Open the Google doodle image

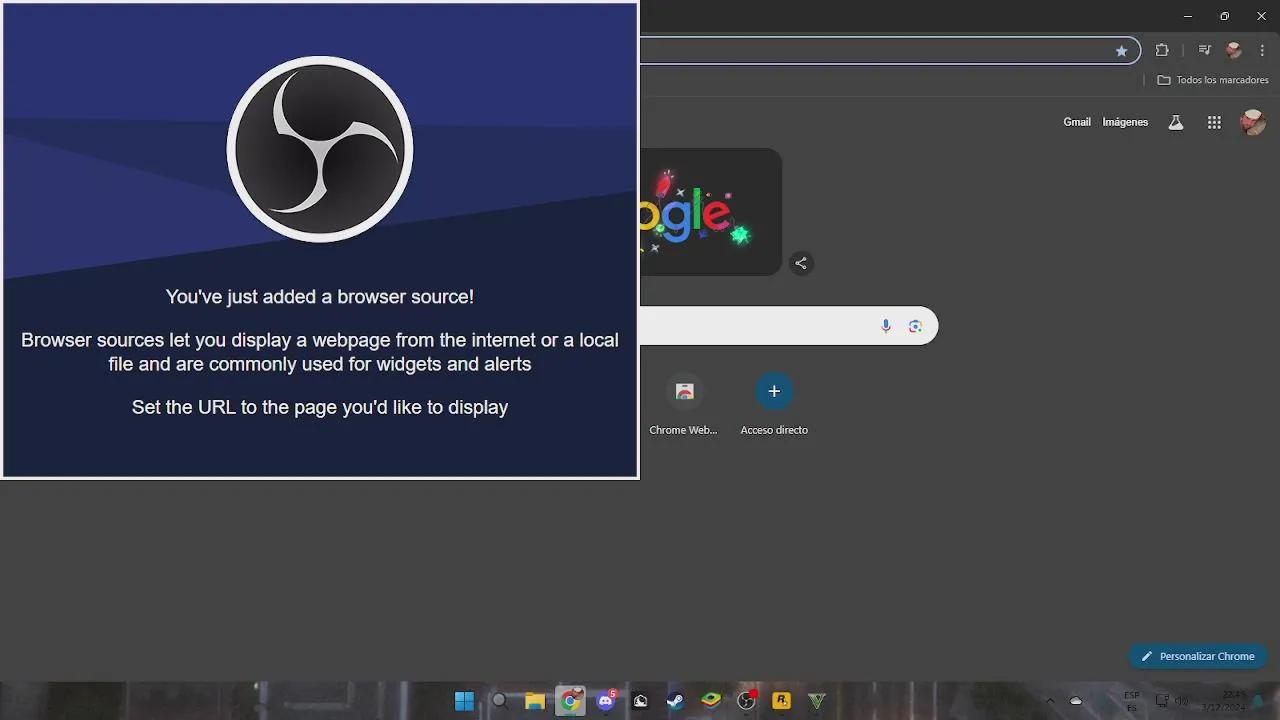click(710, 212)
